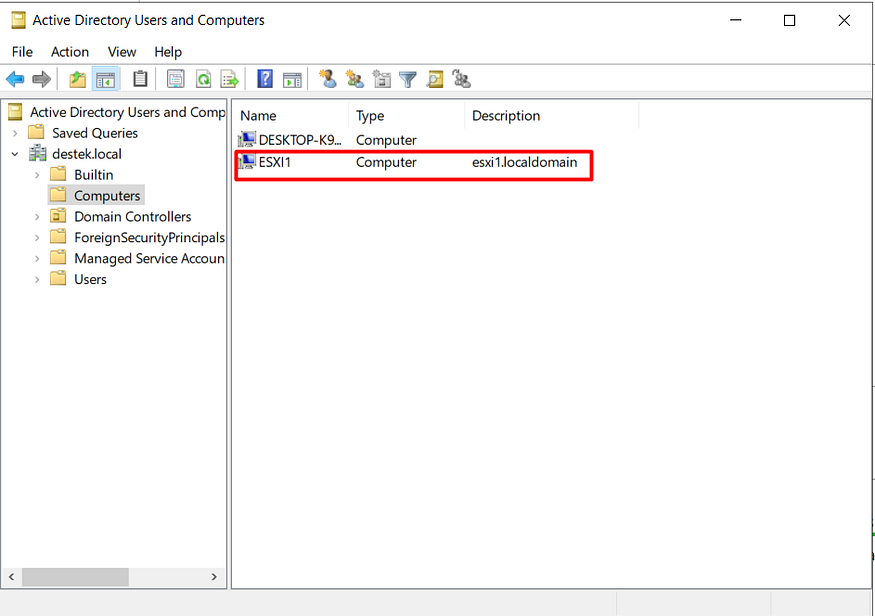Open the File menu
Image resolution: width=875 pixels, height=616 pixels.
click(22, 52)
